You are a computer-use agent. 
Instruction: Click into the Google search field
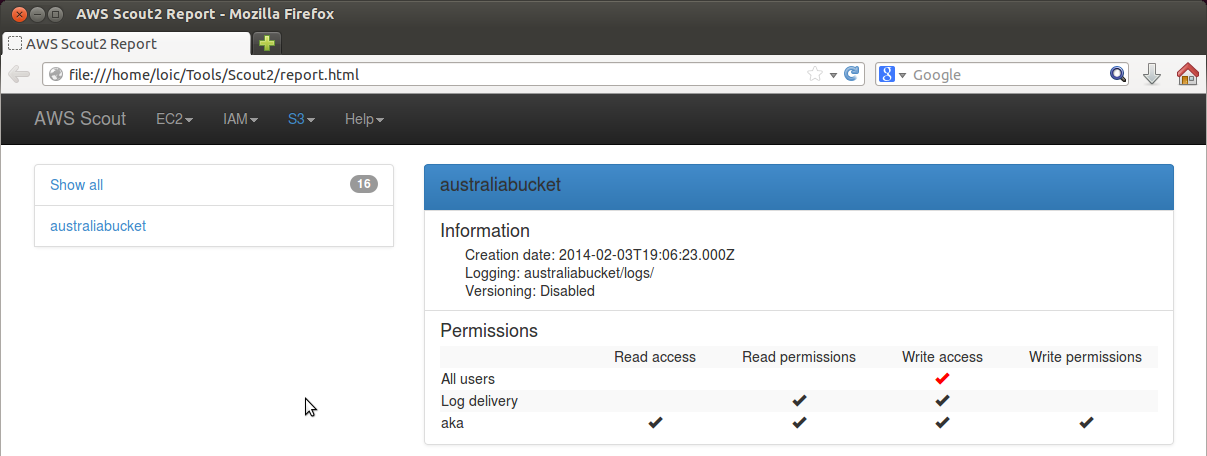1008,75
